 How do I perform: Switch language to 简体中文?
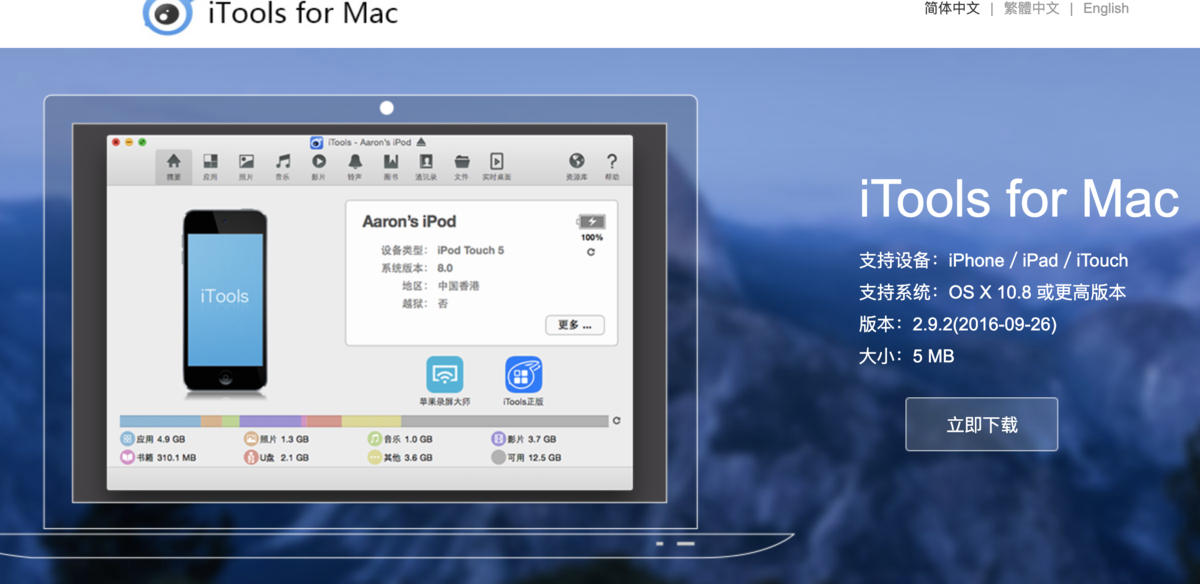pos(952,8)
